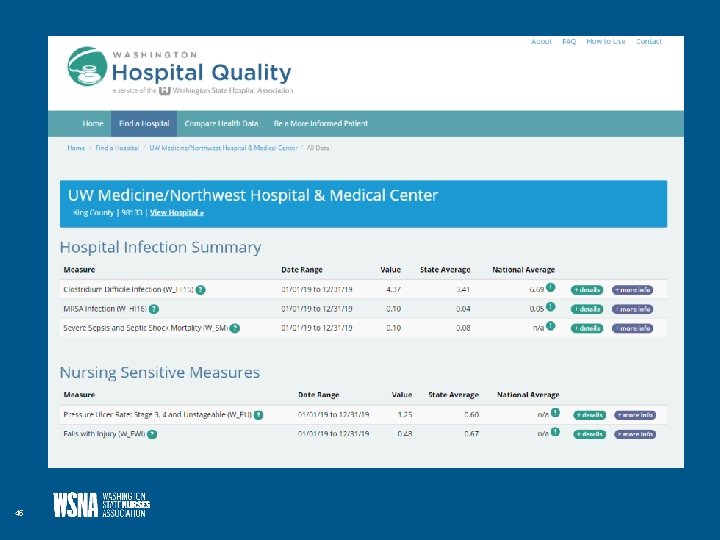
Task: Show more info for Pressure Ulcer Rate
Action: pyautogui.click(x=635, y=415)
